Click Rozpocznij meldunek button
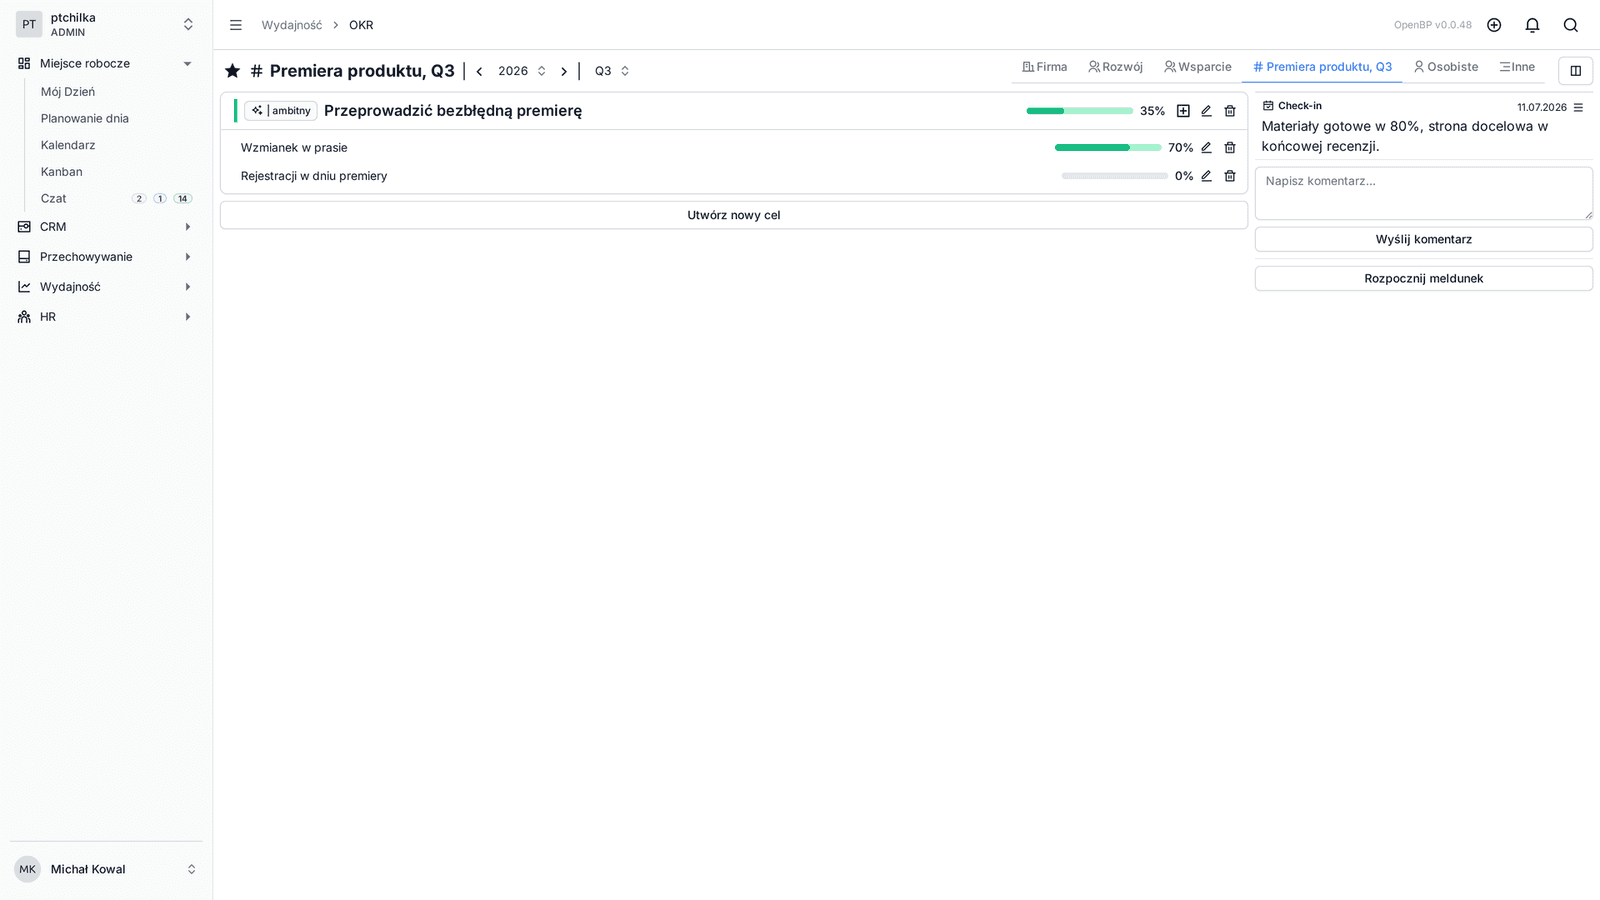The height and width of the screenshot is (900, 1600). (x=1424, y=278)
